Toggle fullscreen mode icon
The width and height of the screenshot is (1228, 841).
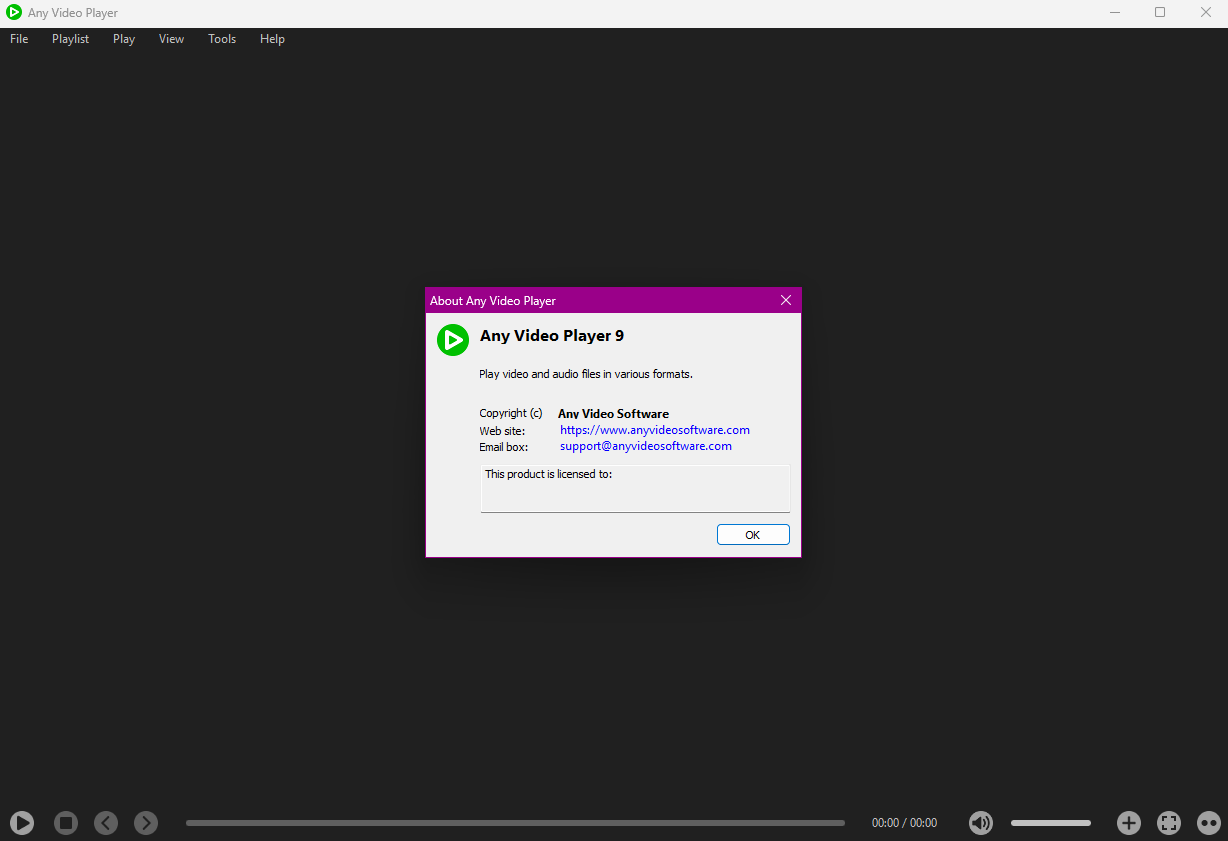point(1169,823)
